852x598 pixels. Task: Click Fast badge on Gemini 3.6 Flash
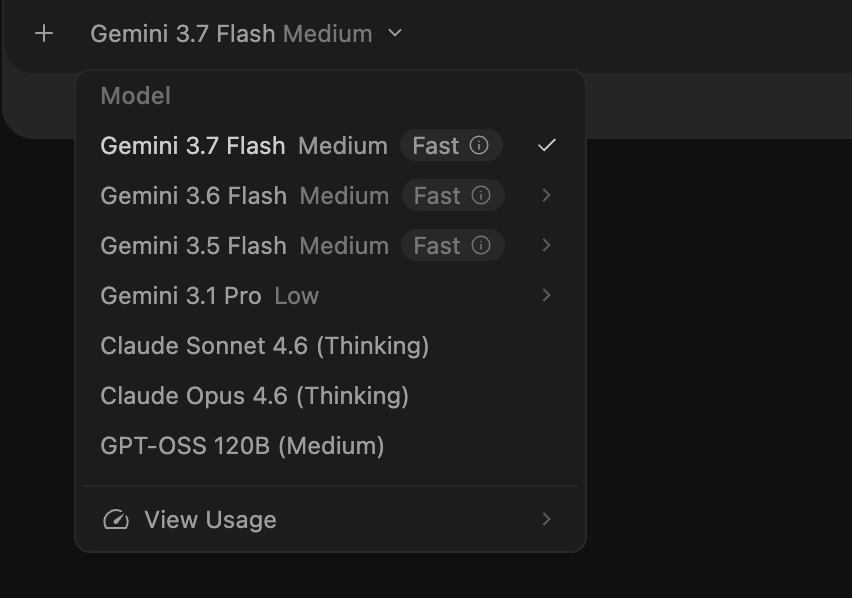pyautogui.click(x=453, y=195)
